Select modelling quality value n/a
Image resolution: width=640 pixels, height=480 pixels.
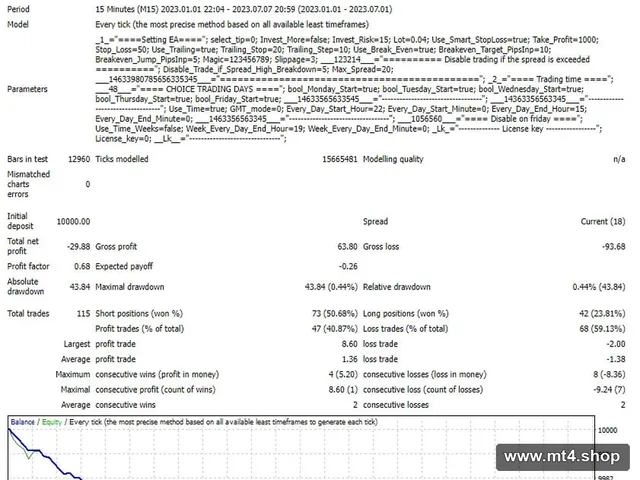[x=619, y=159]
